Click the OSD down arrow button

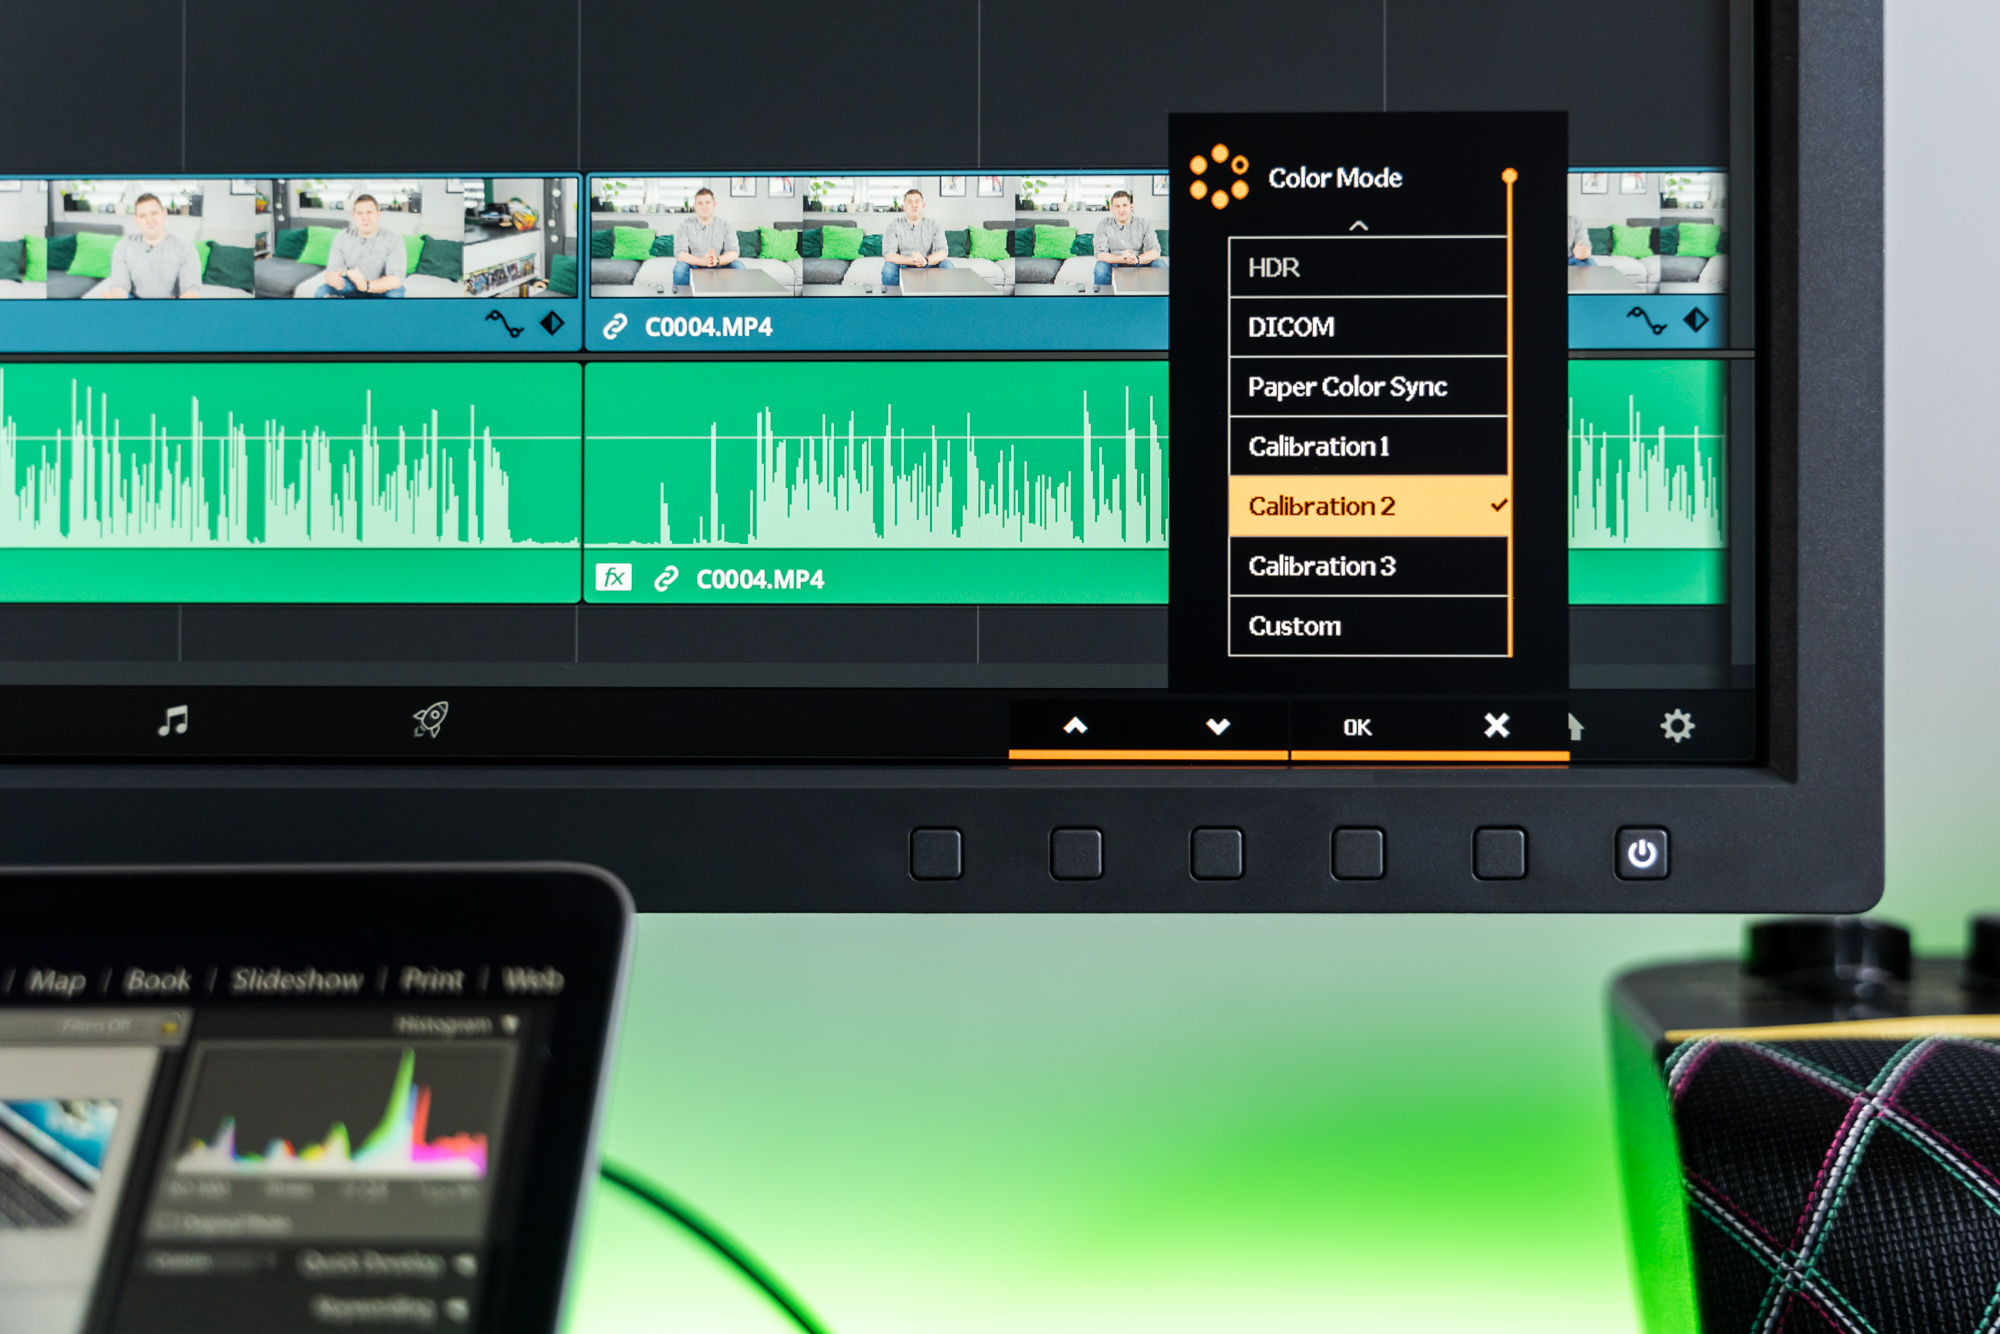[x=1218, y=726]
